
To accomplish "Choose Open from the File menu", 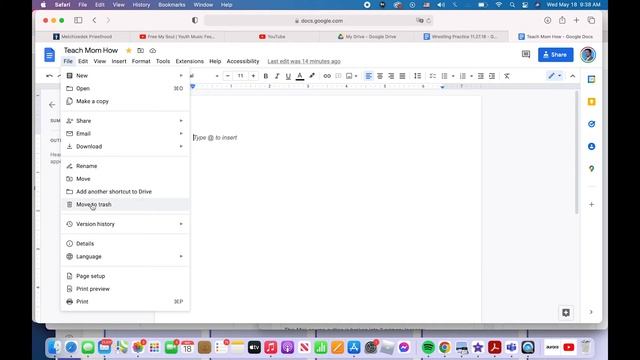I will point(125,89).
